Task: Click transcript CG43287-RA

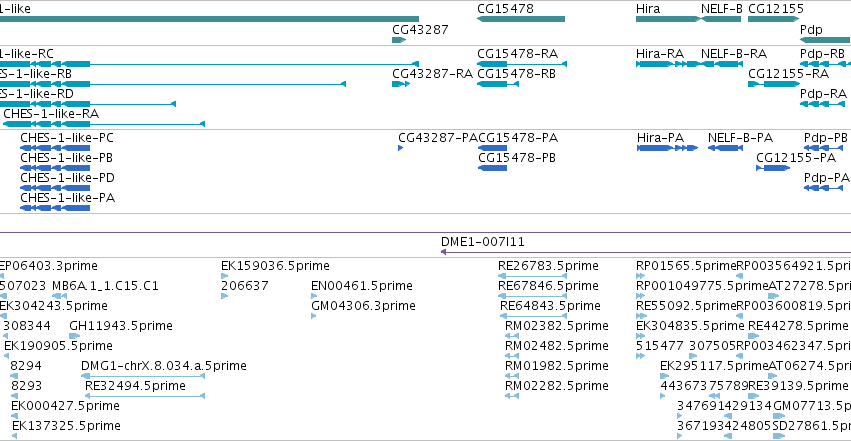Action: (x=401, y=84)
